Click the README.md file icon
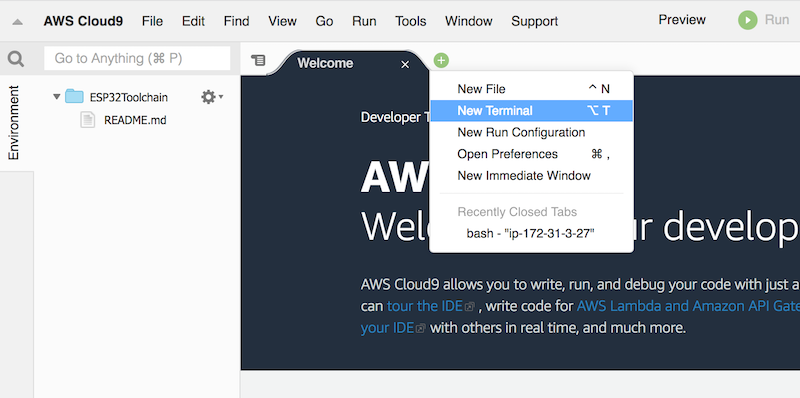 coord(88,120)
